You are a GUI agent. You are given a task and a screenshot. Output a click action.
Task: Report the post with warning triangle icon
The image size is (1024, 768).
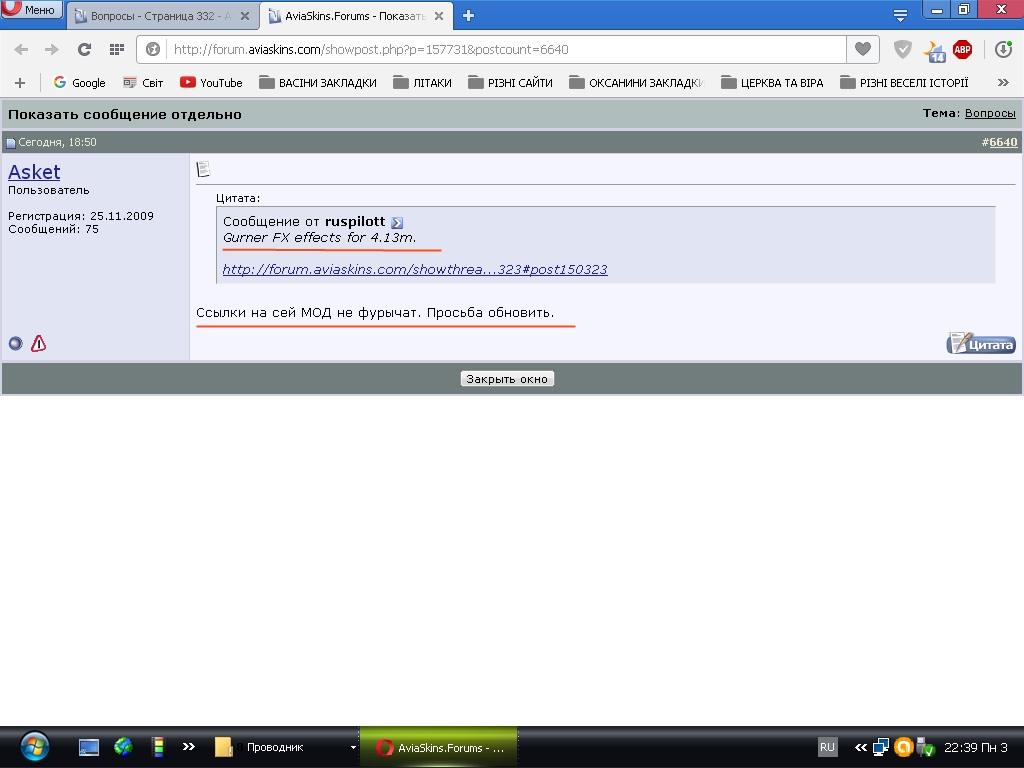[x=39, y=343]
